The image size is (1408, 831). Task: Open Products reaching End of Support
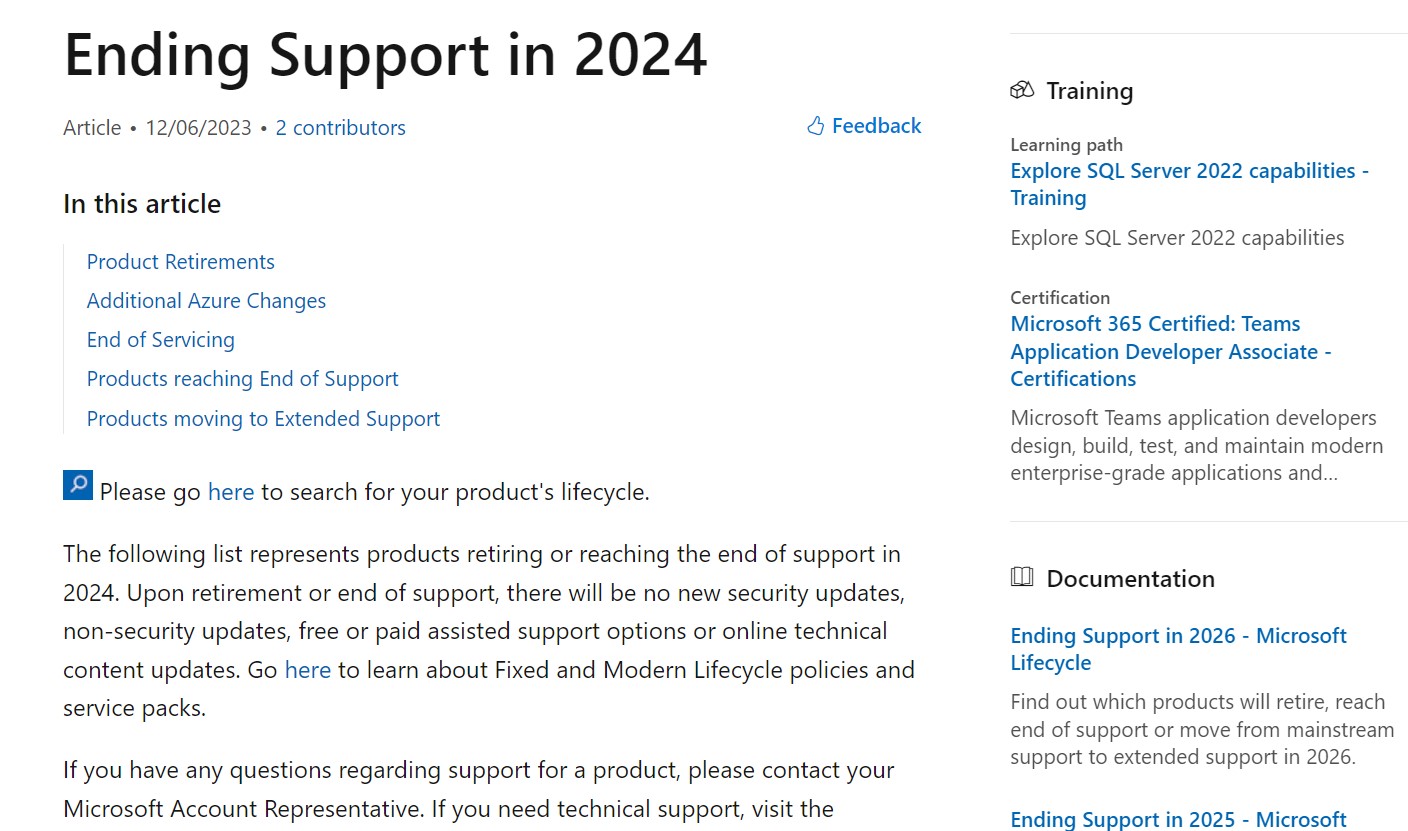242,379
